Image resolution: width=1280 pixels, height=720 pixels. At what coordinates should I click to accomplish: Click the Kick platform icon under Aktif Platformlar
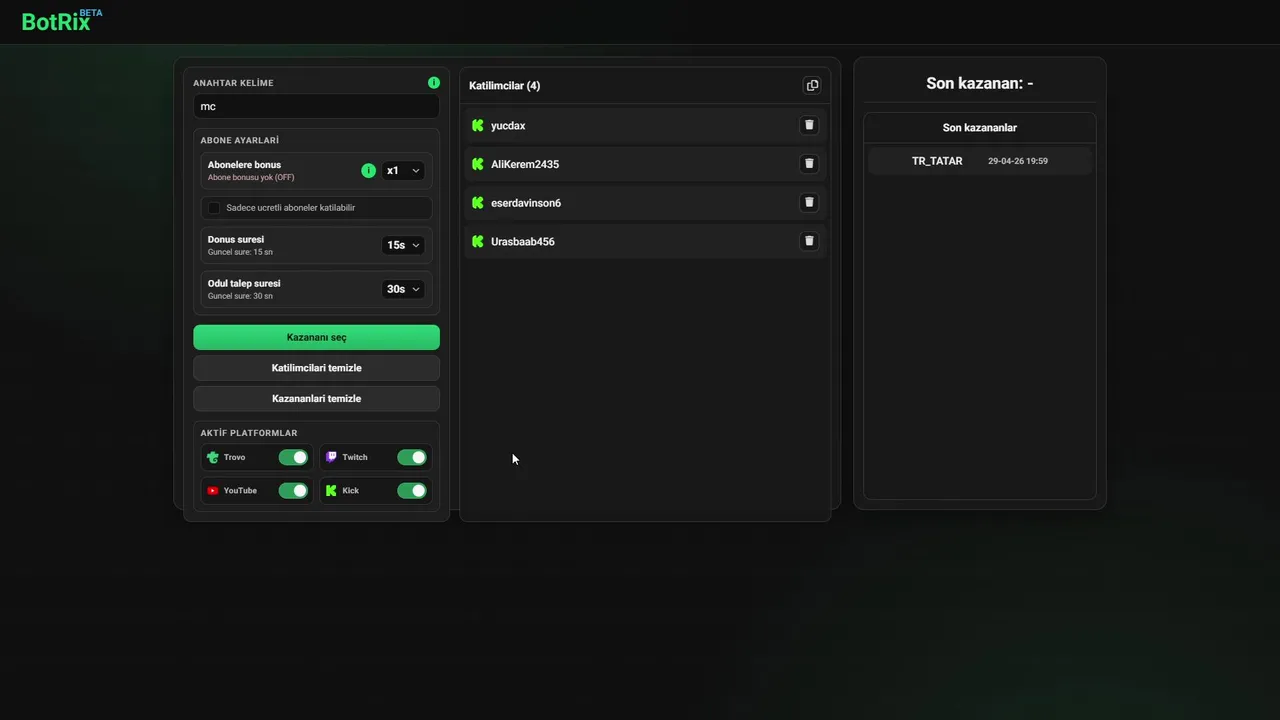[332, 491]
